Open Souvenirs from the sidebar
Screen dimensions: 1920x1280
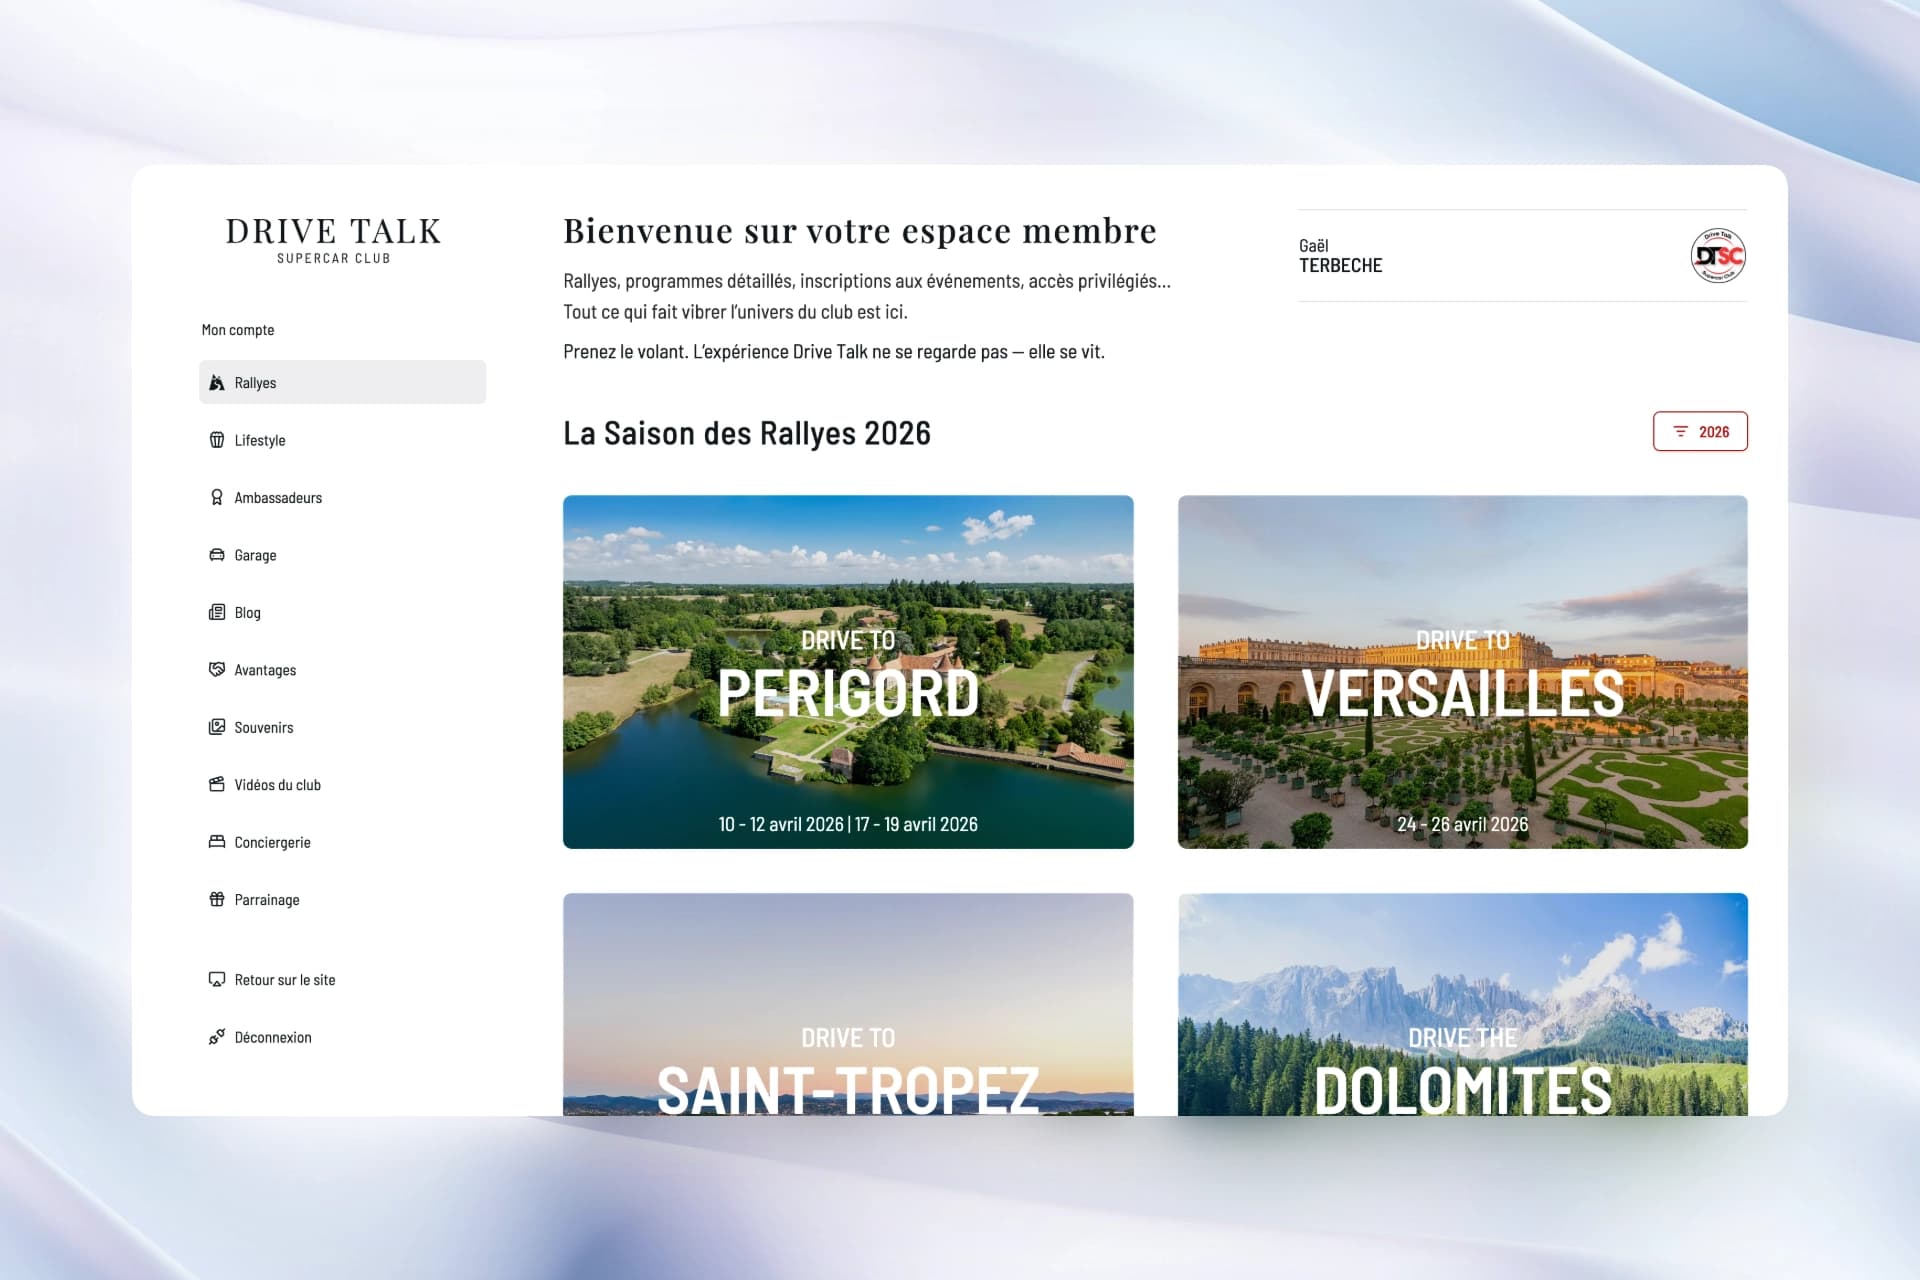(x=342, y=727)
